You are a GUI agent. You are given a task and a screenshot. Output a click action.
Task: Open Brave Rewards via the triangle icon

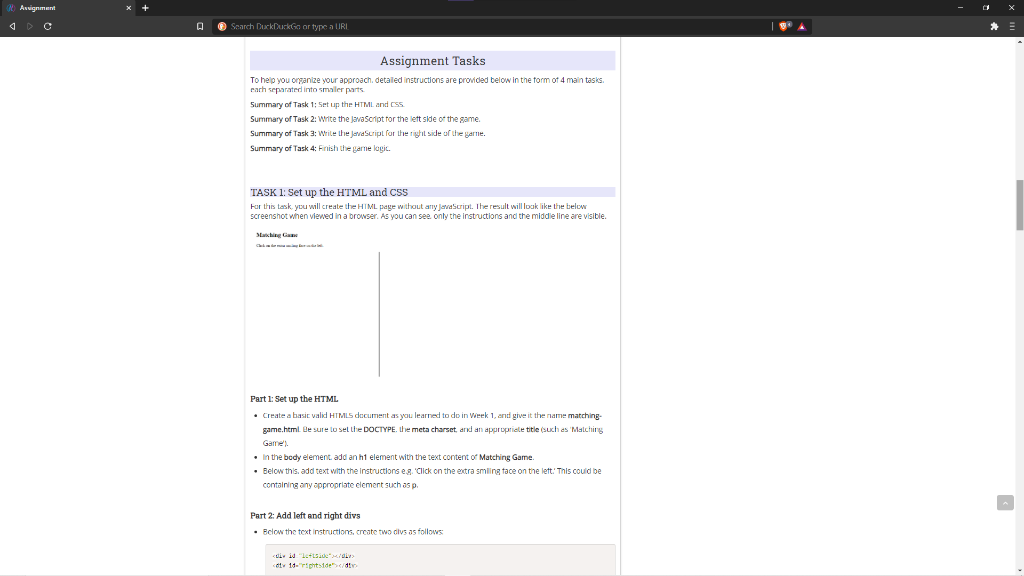[x=801, y=26]
